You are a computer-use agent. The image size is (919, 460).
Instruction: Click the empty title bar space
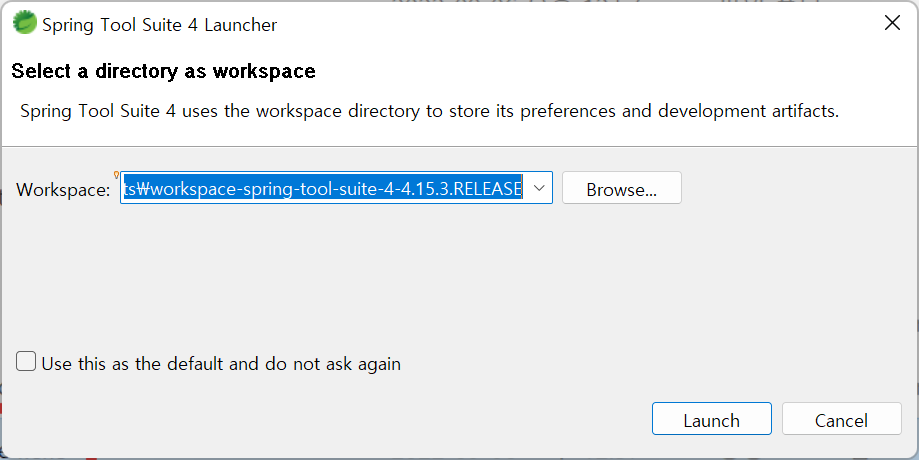tap(574, 23)
